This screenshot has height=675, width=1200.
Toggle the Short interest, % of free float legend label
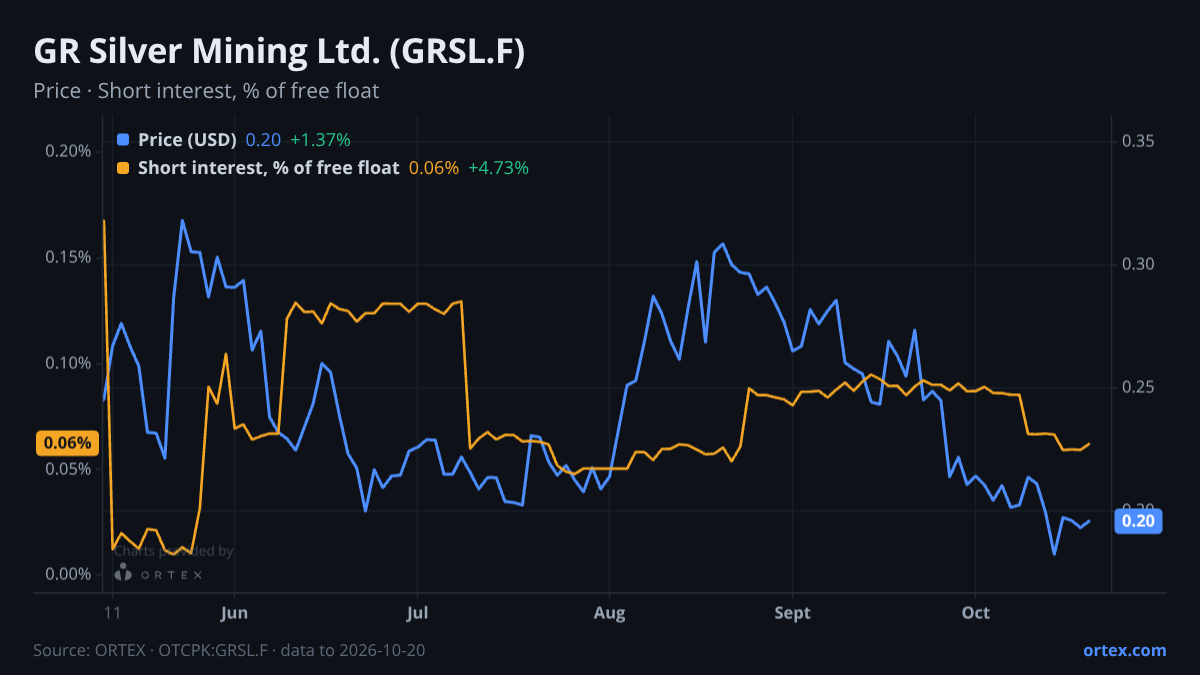pos(268,168)
